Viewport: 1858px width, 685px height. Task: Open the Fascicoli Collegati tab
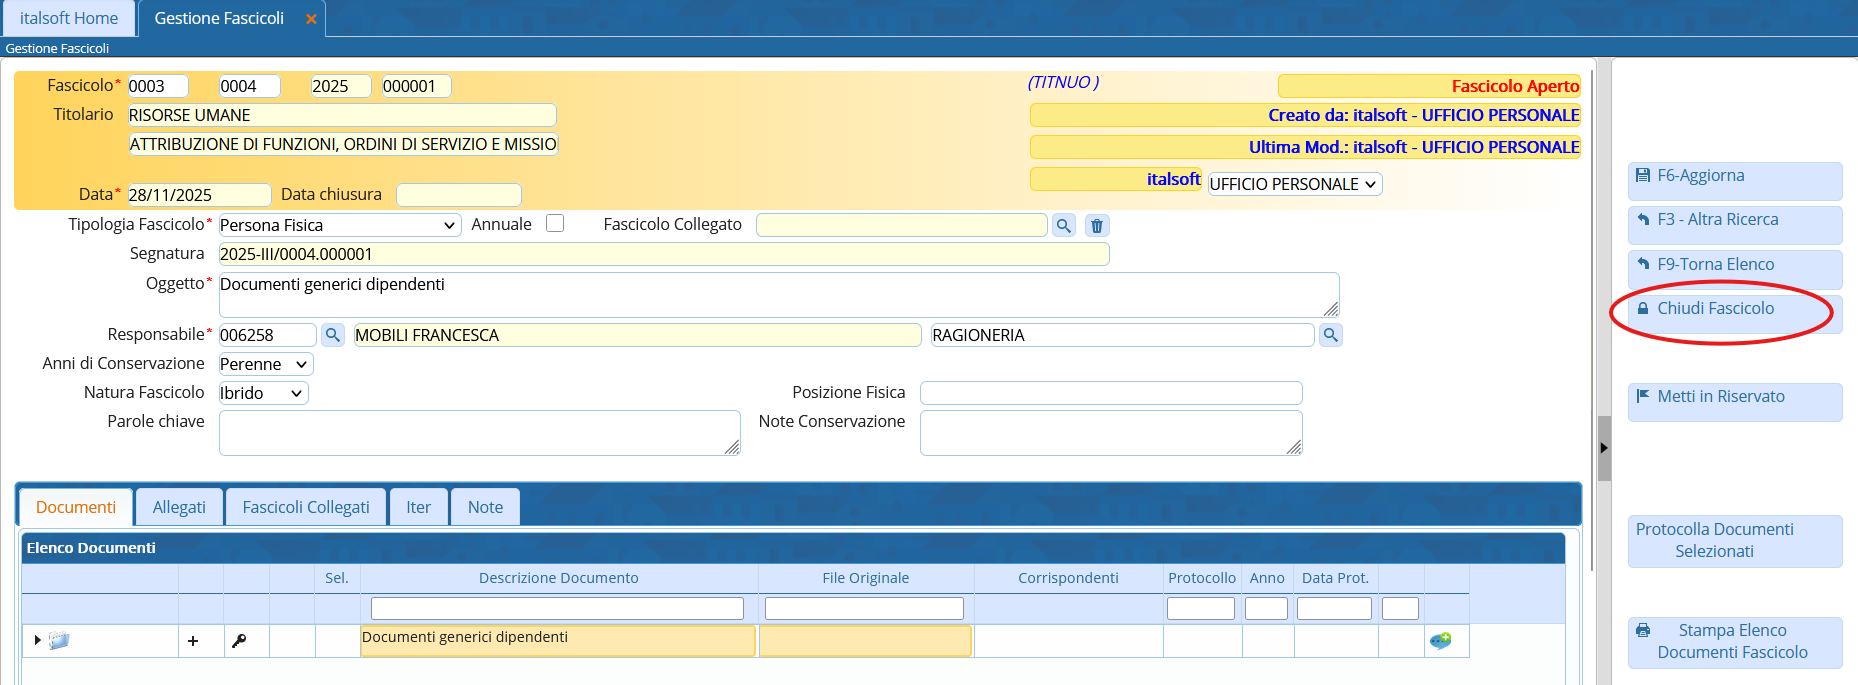(306, 507)
